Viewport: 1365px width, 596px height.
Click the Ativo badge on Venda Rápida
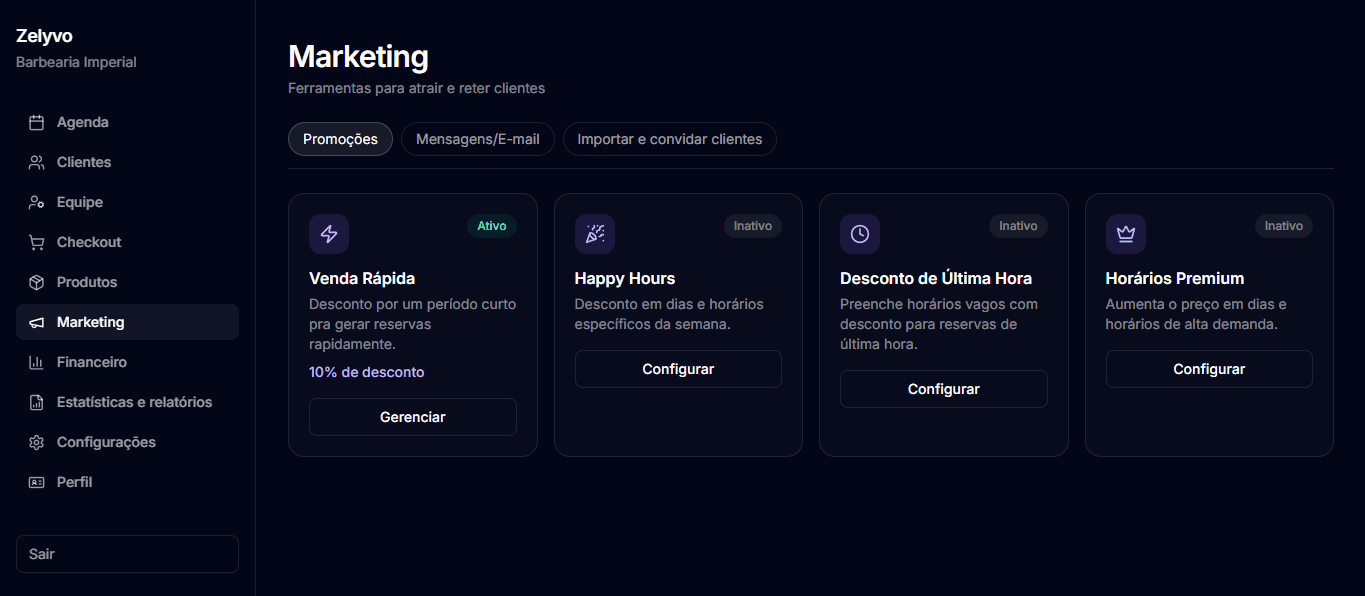(492, 226)
